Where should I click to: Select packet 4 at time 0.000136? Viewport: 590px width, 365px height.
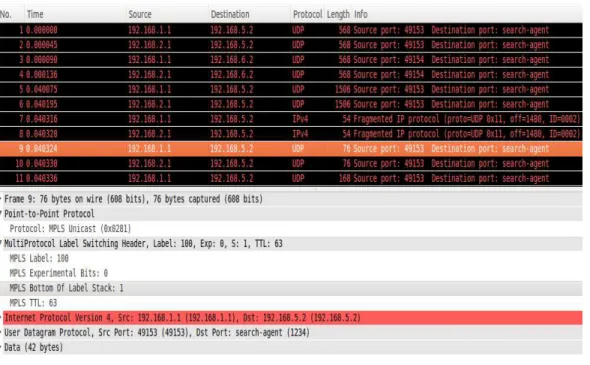pyautogui.click(x=291, y=75)
